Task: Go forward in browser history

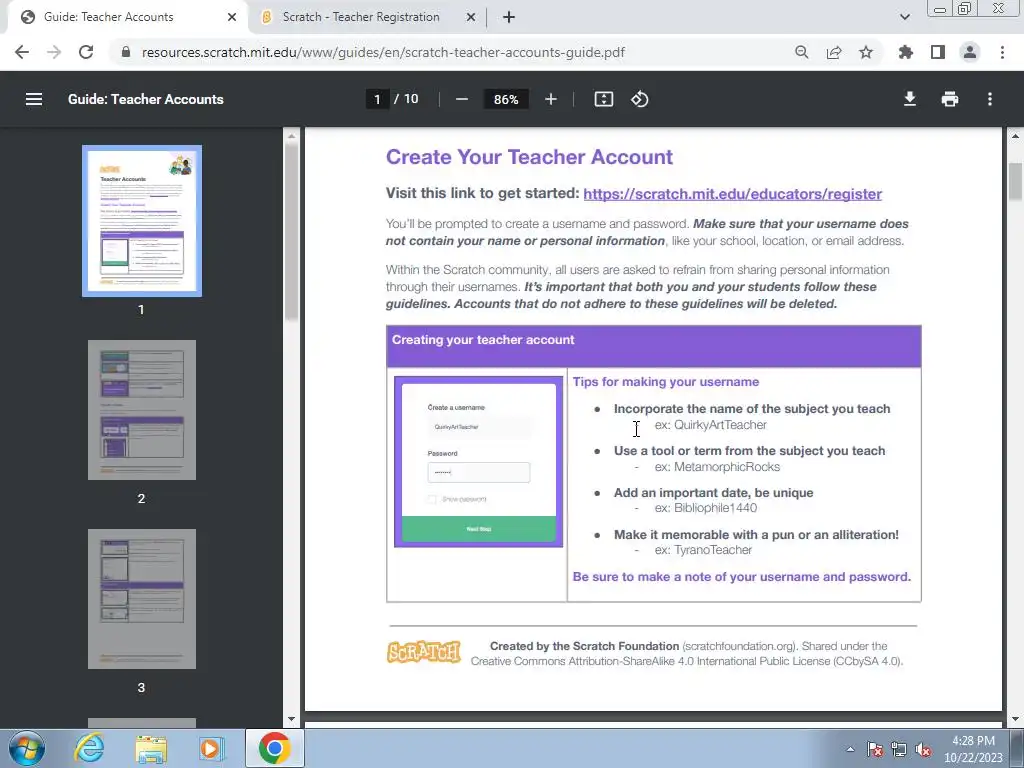Action: [54, 52]
